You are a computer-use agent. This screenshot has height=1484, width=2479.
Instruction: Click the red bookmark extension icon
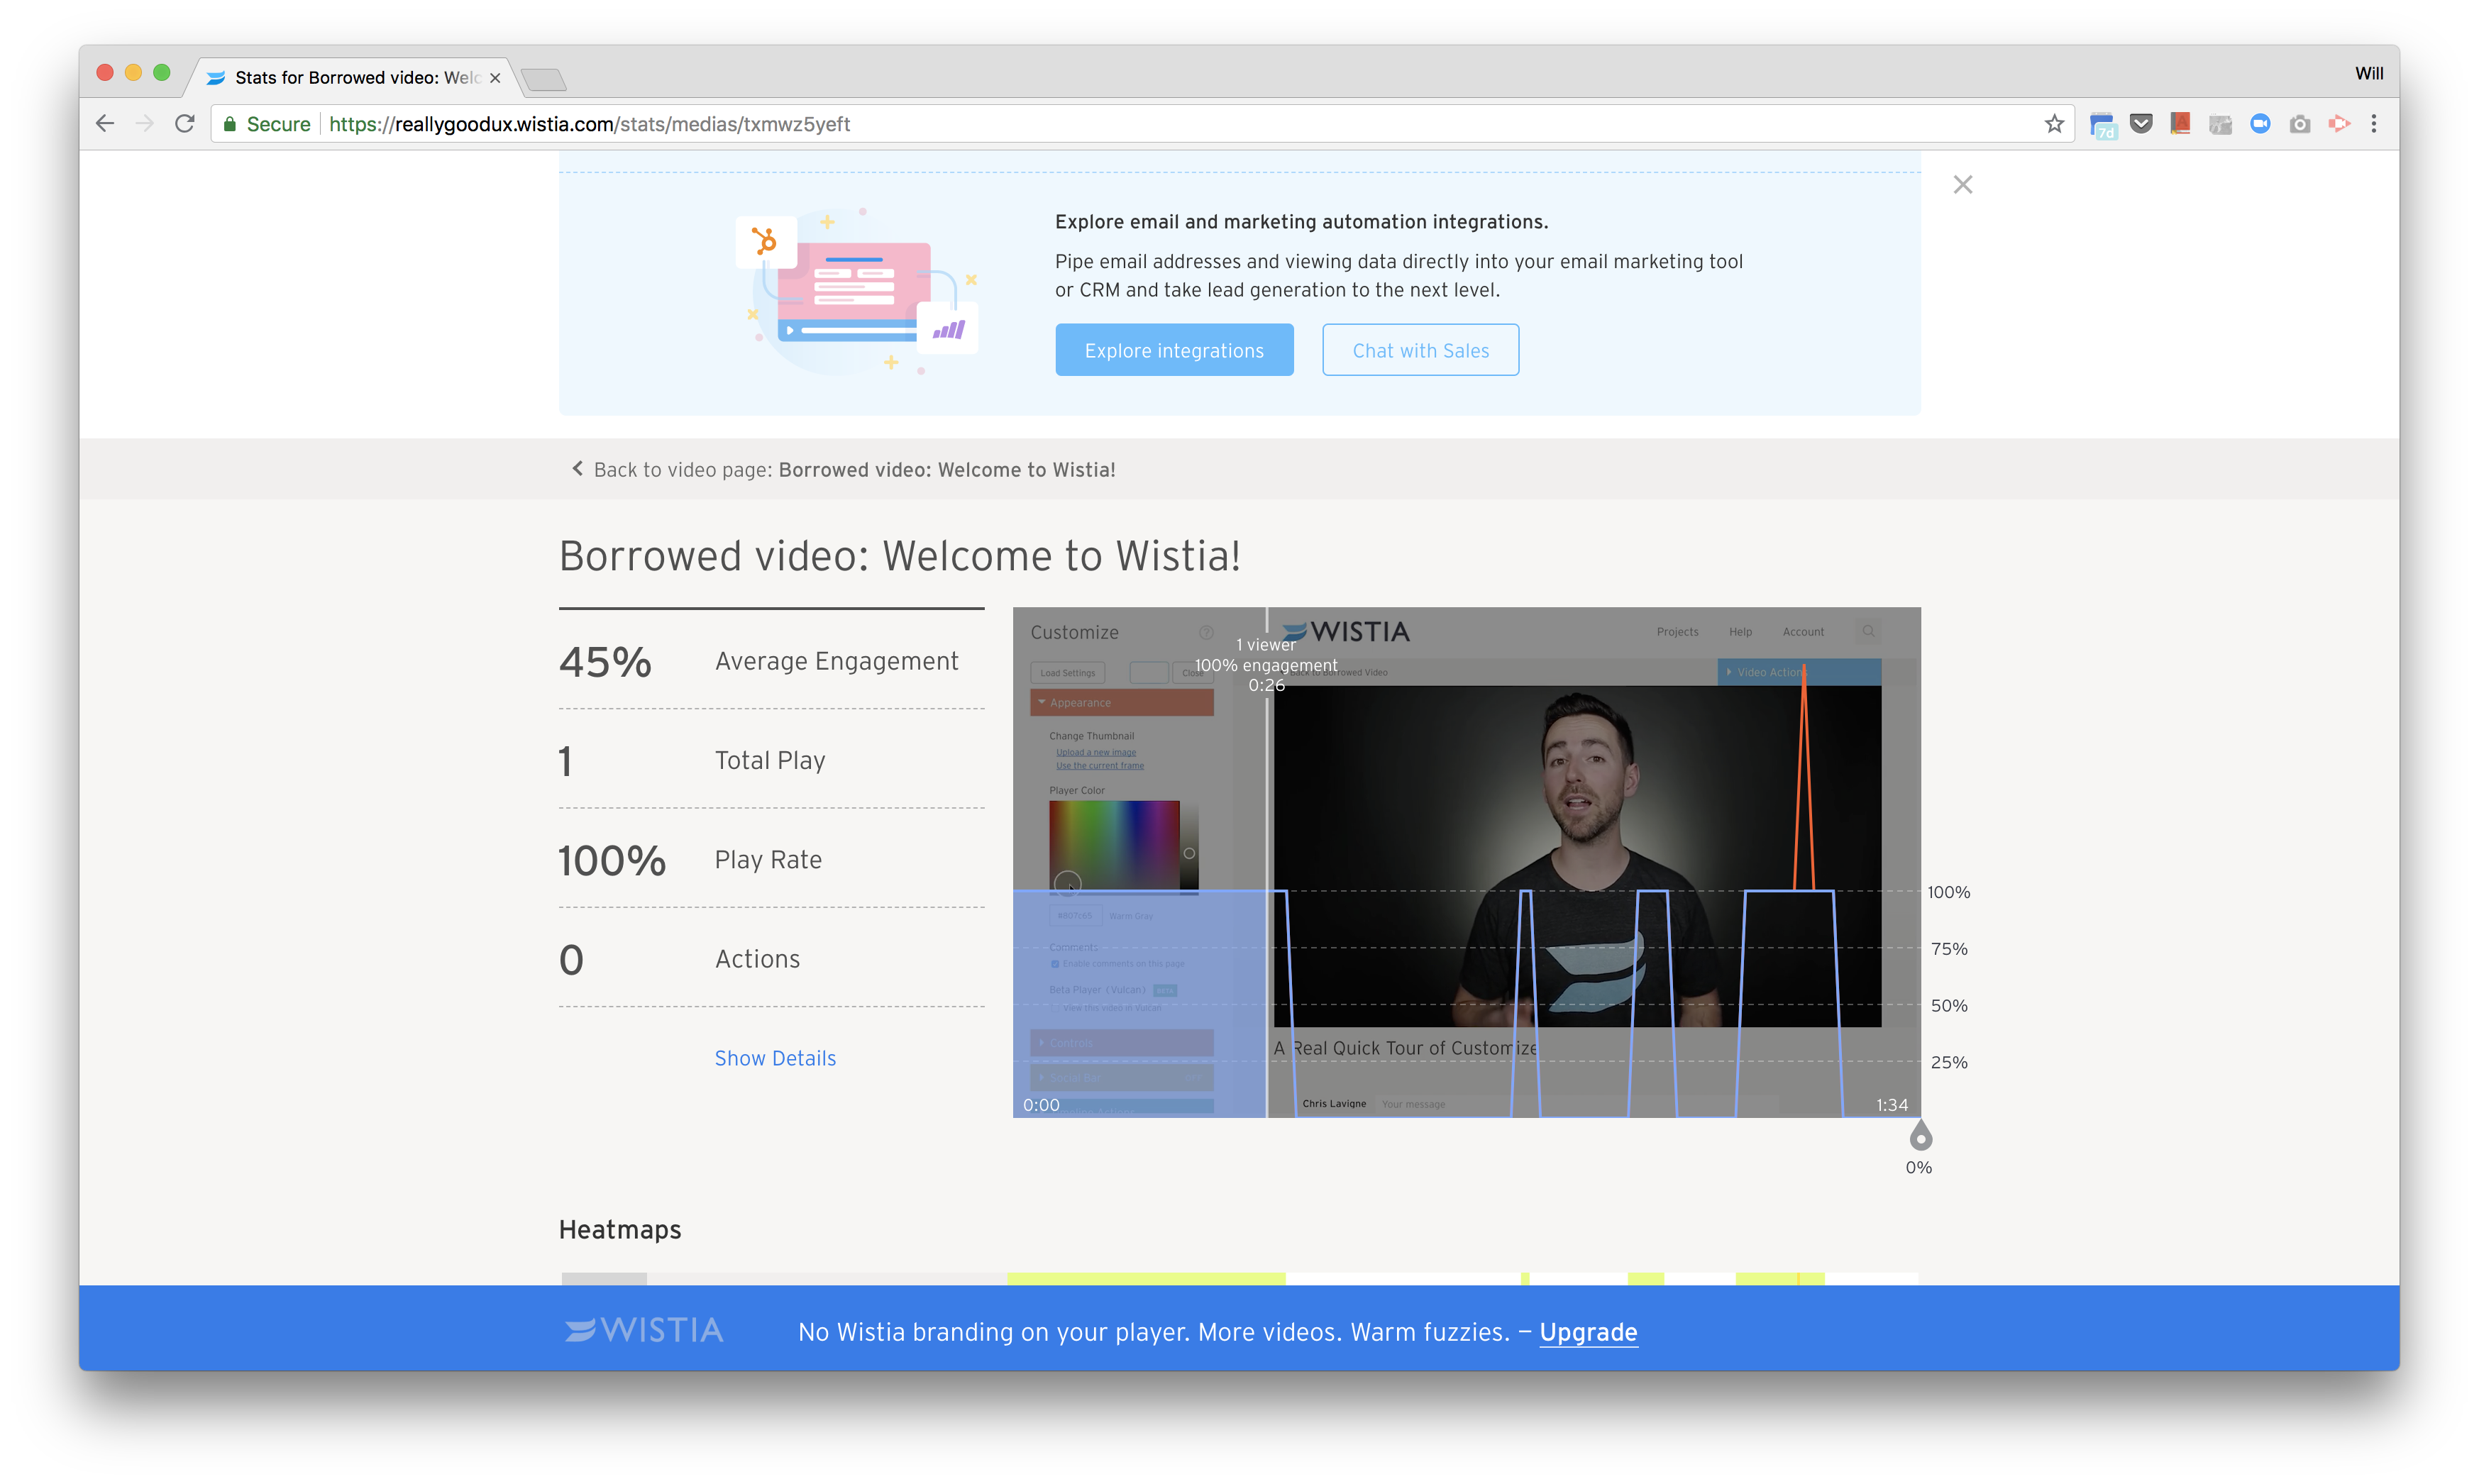point(2181,124)
